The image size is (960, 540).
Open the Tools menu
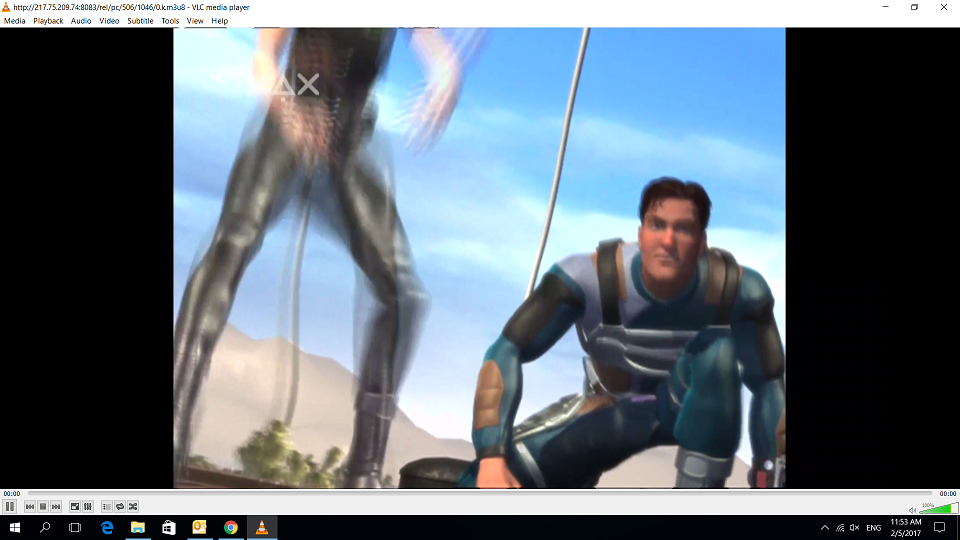[170, 21]
